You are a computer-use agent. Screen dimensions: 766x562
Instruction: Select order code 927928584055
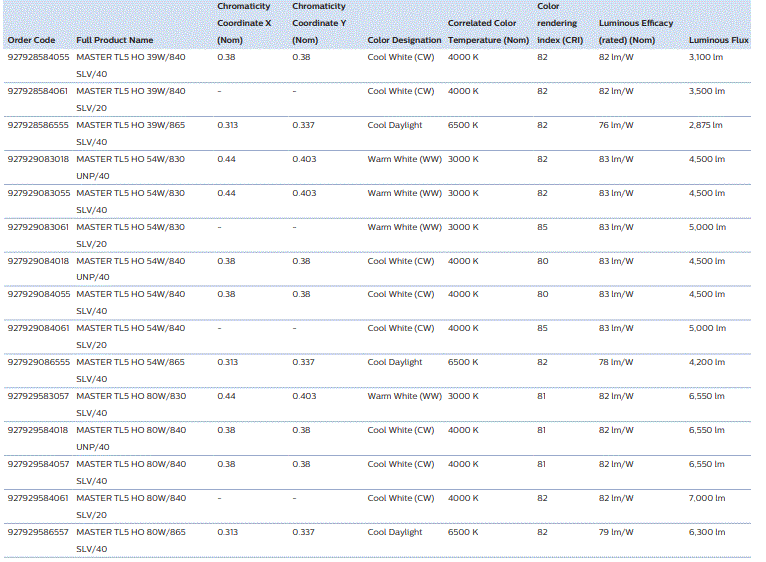[x=39, y=57]
